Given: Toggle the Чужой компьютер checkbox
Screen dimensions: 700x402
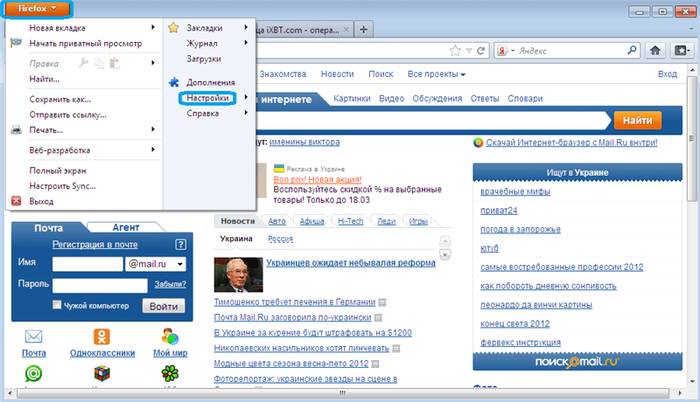Looking at the screenshot, I should [57, 305].
